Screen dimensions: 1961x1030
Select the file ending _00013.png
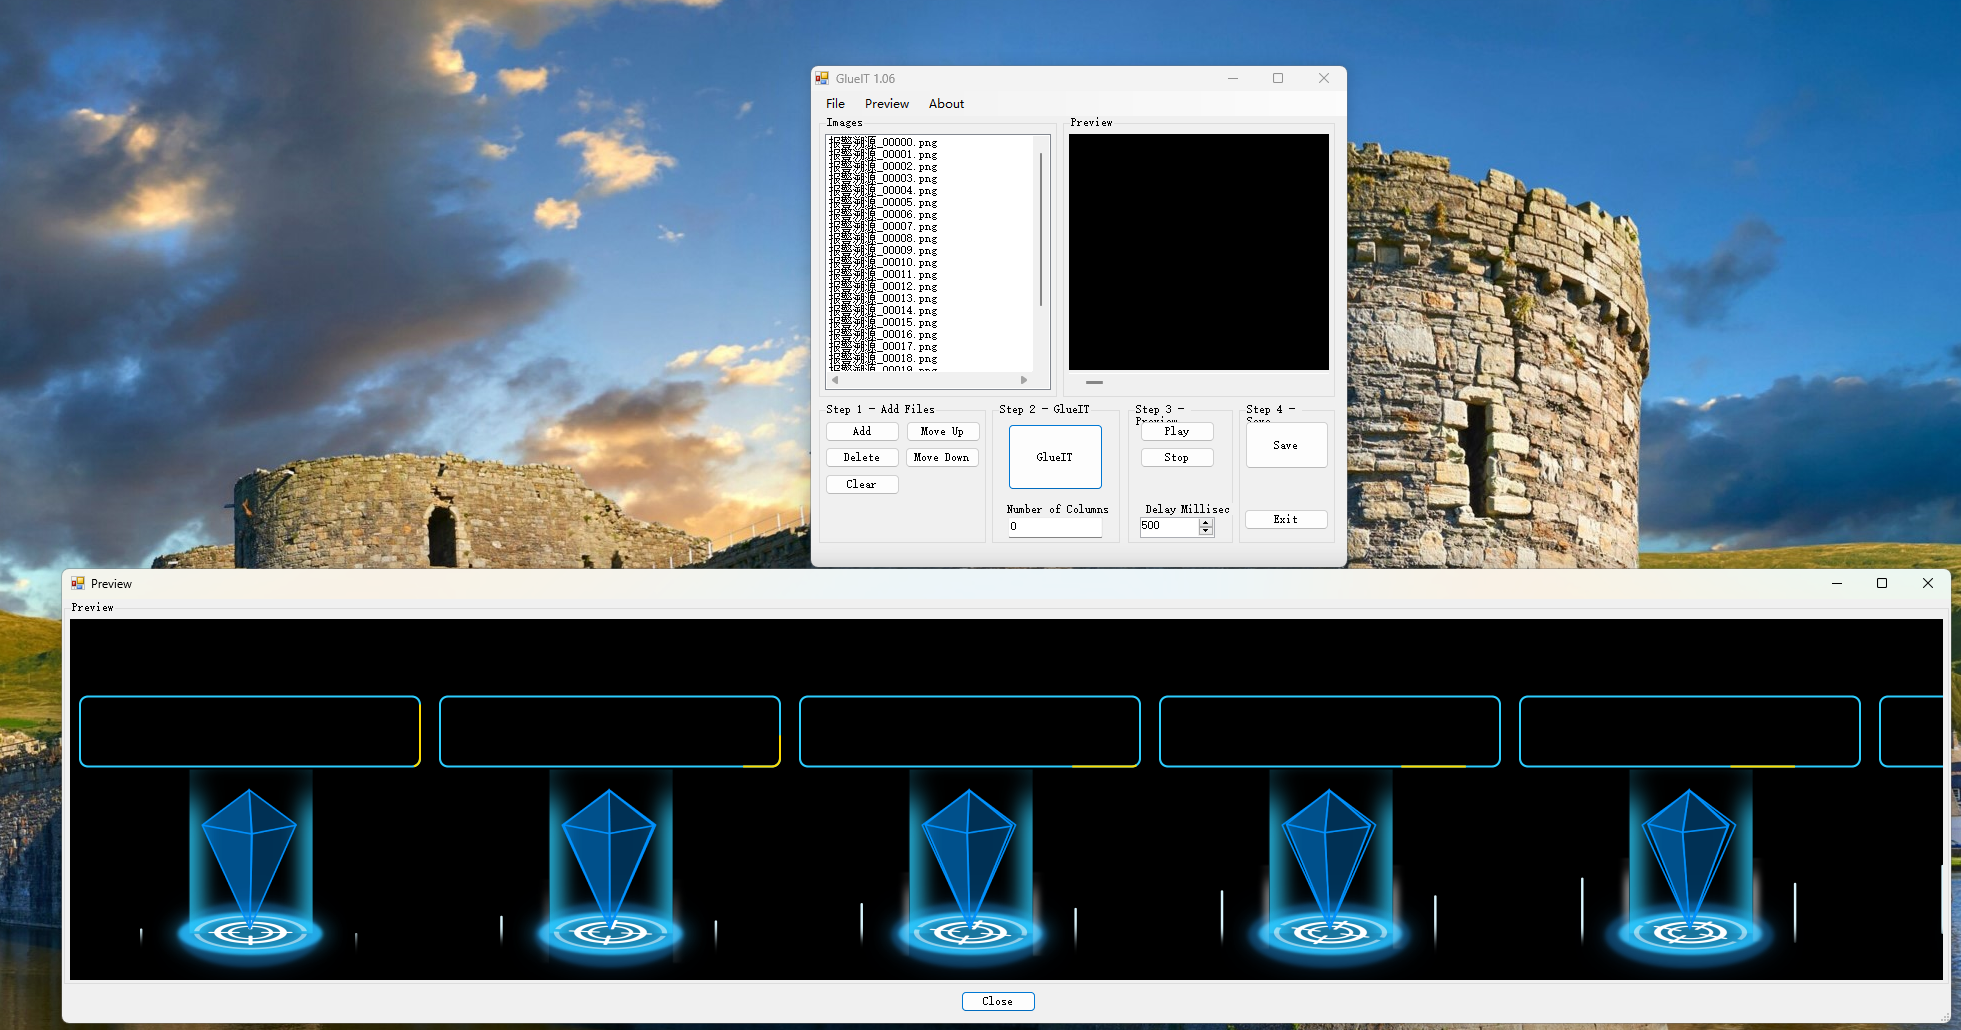(x=884, y=298)
